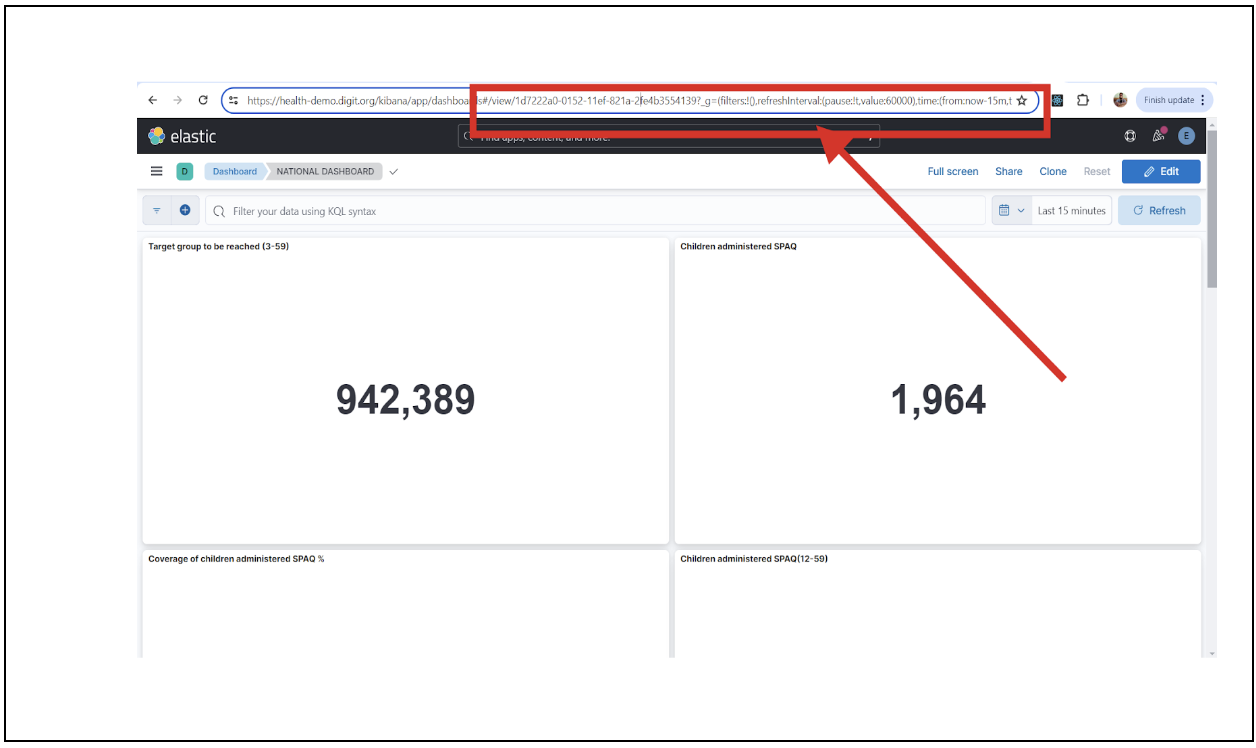Image resolution: width=1256 pixels, height=748 pixels.
Task: Open the calendar quick date menu
Action: coord(1011,210)
